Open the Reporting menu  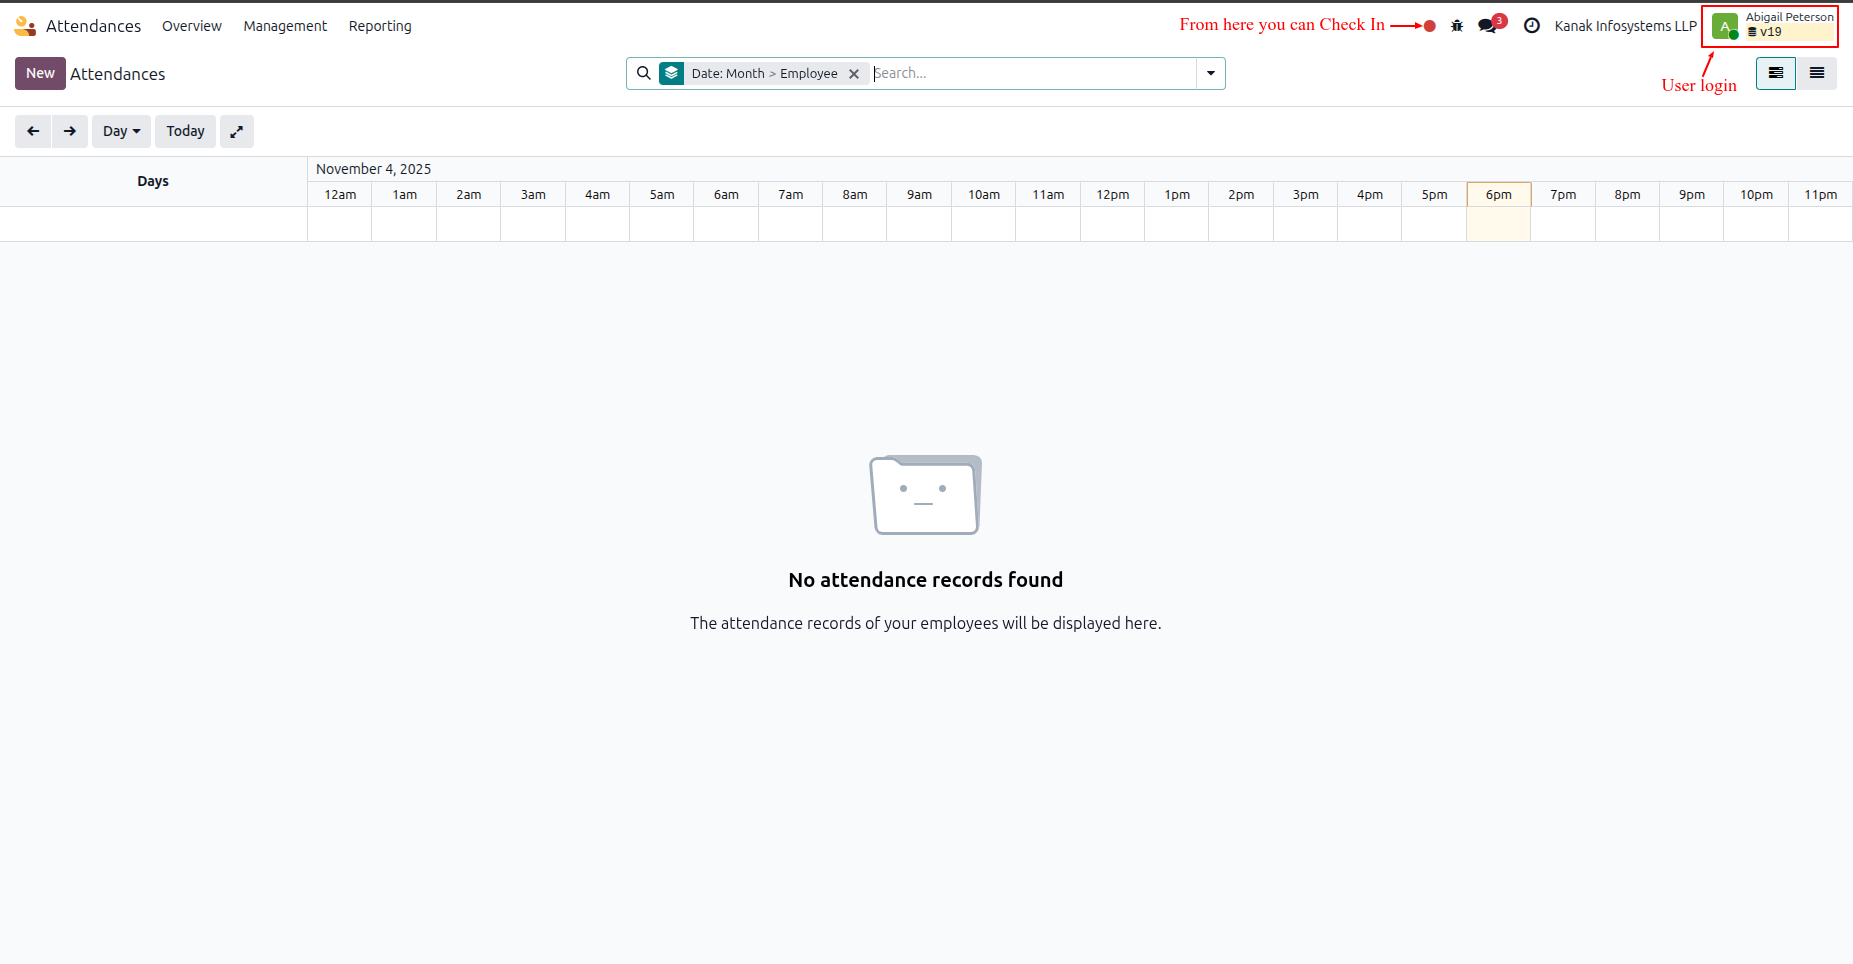(x=380, y=26)
